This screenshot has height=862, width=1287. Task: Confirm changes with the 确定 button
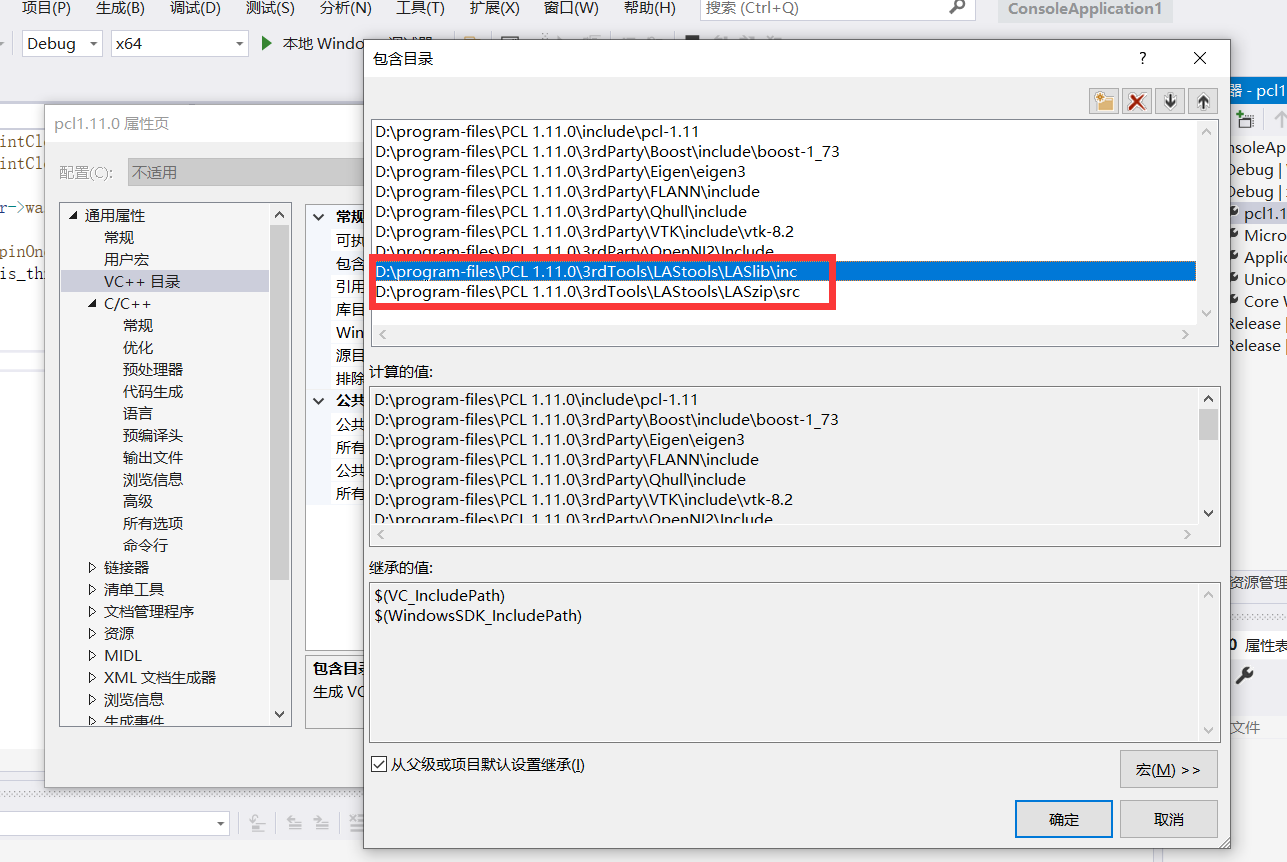[x=1063, y=818]
